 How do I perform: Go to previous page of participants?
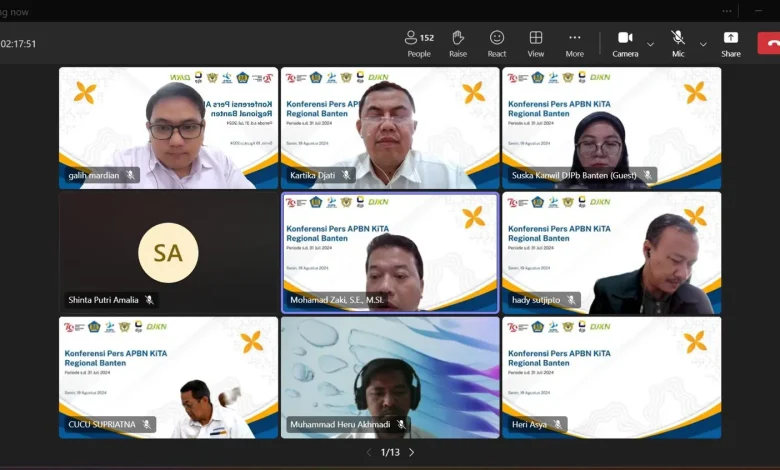368,453
